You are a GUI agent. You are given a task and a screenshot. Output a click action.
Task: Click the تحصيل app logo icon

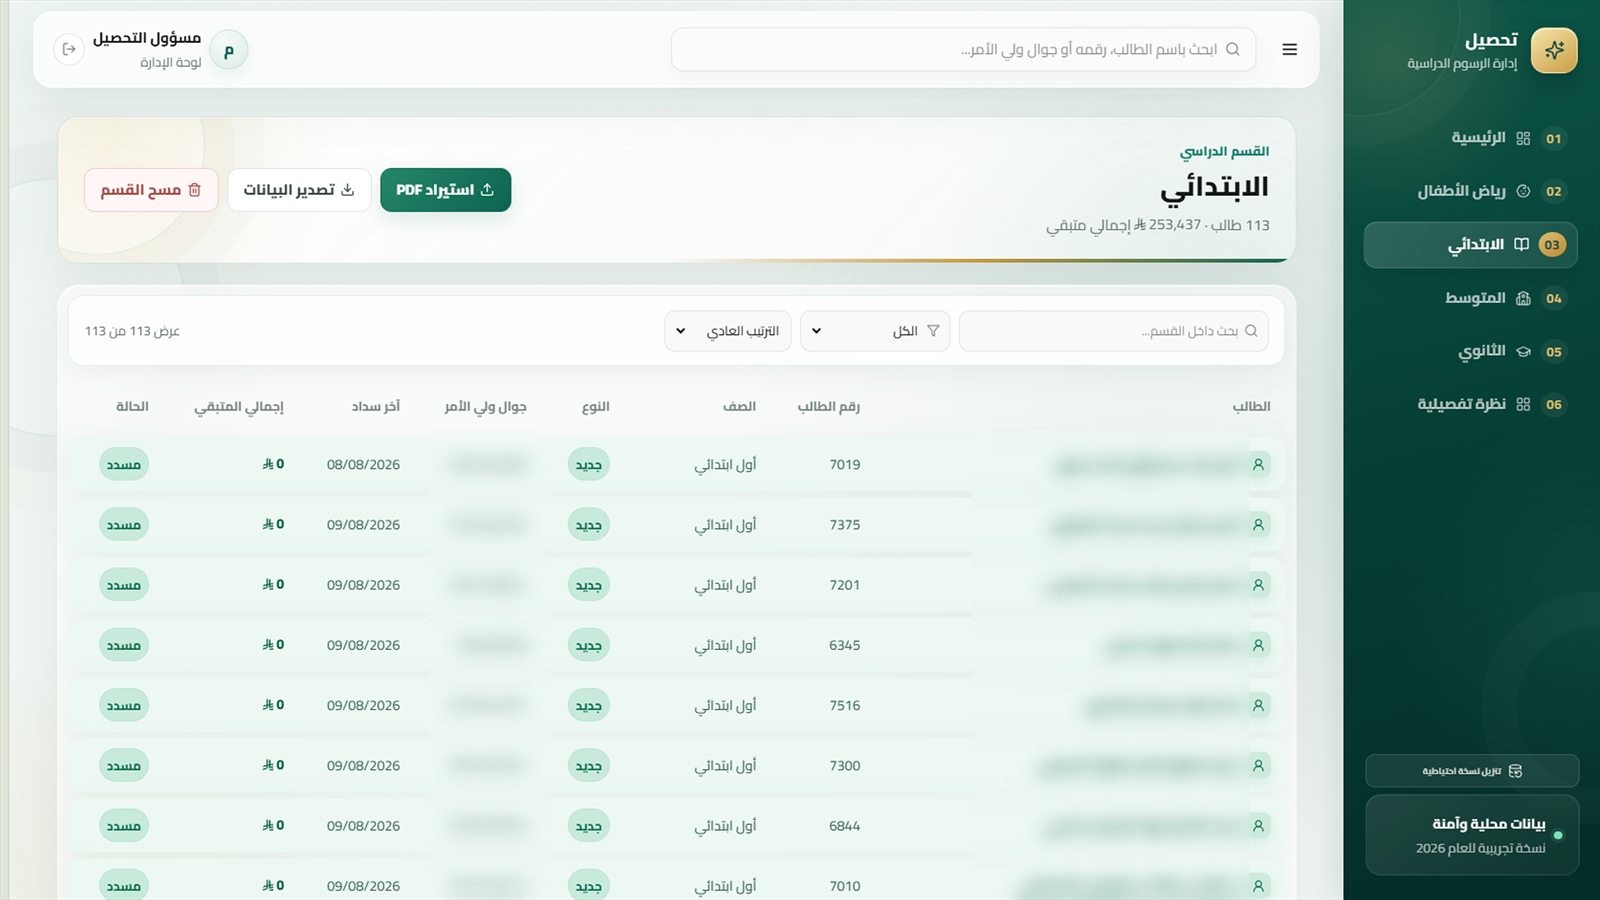(x=1553, y=50)
